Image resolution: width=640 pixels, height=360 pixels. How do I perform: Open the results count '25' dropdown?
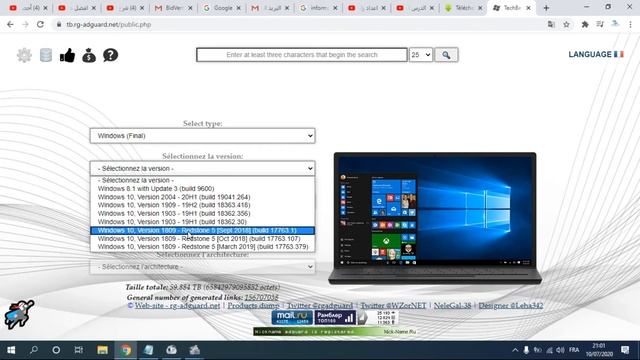point(421,55)
